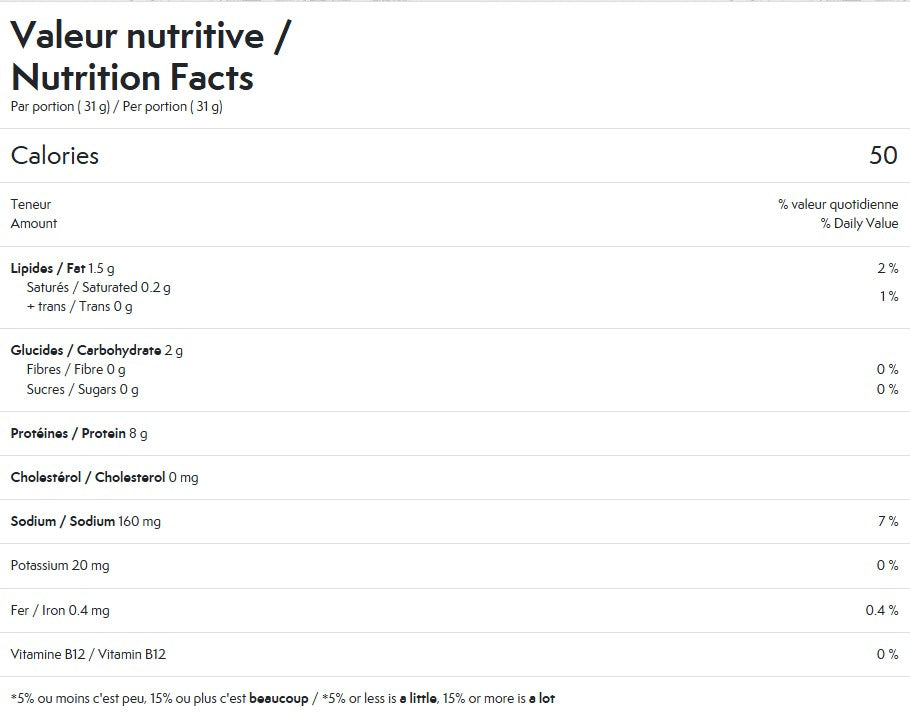The image size is (910, 720).
Task: Click the Trans 0 g line
Action: 79,306
